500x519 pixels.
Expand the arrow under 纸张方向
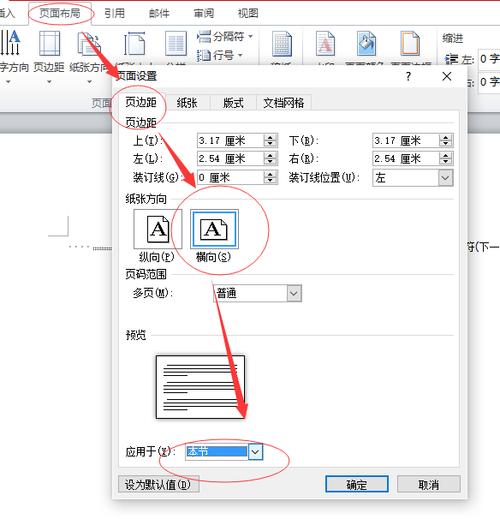(89, 82)
